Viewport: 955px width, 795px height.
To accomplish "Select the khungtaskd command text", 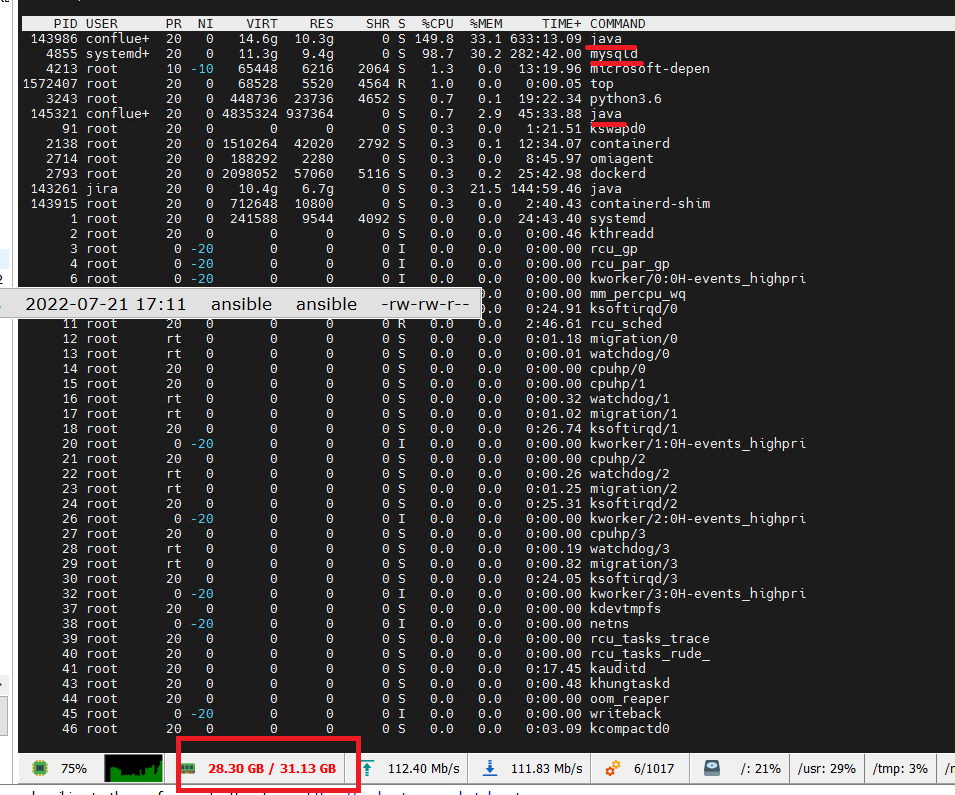I will (629, 684).
